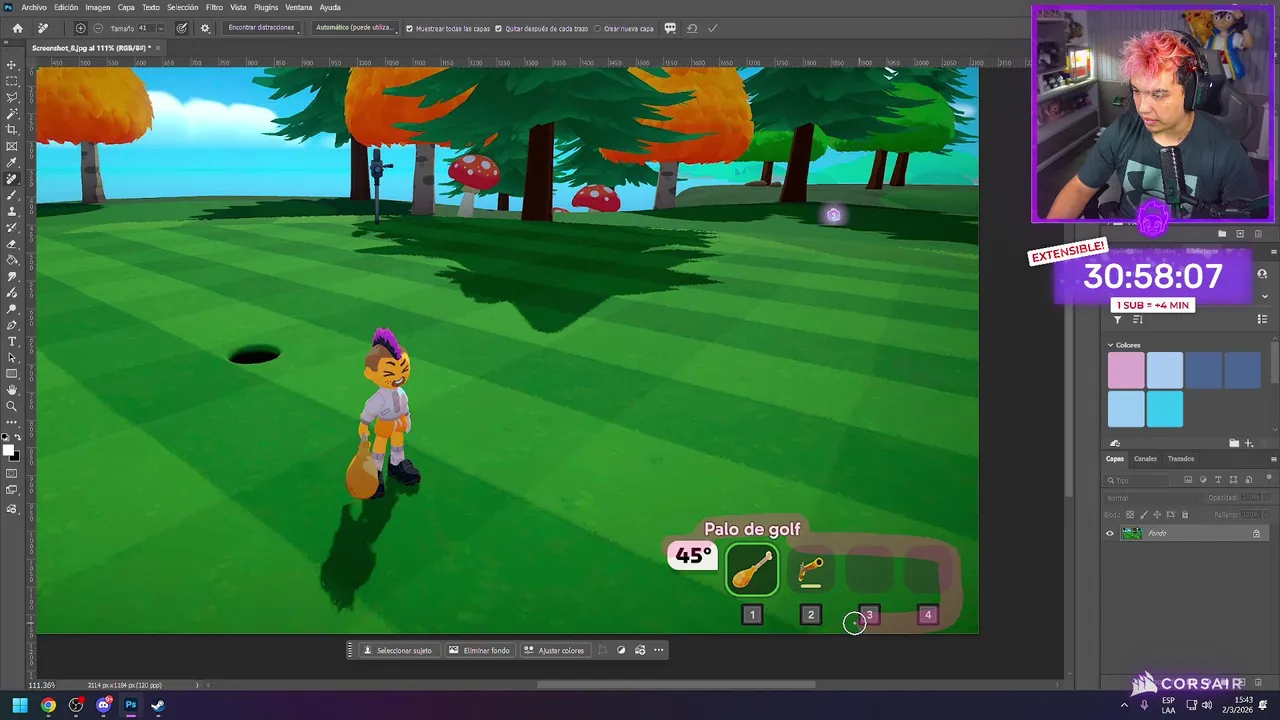The height and width of the screenshot is (720, 1280).
Task: Open the Filtro menu
Action: click(x=214, y=7)
